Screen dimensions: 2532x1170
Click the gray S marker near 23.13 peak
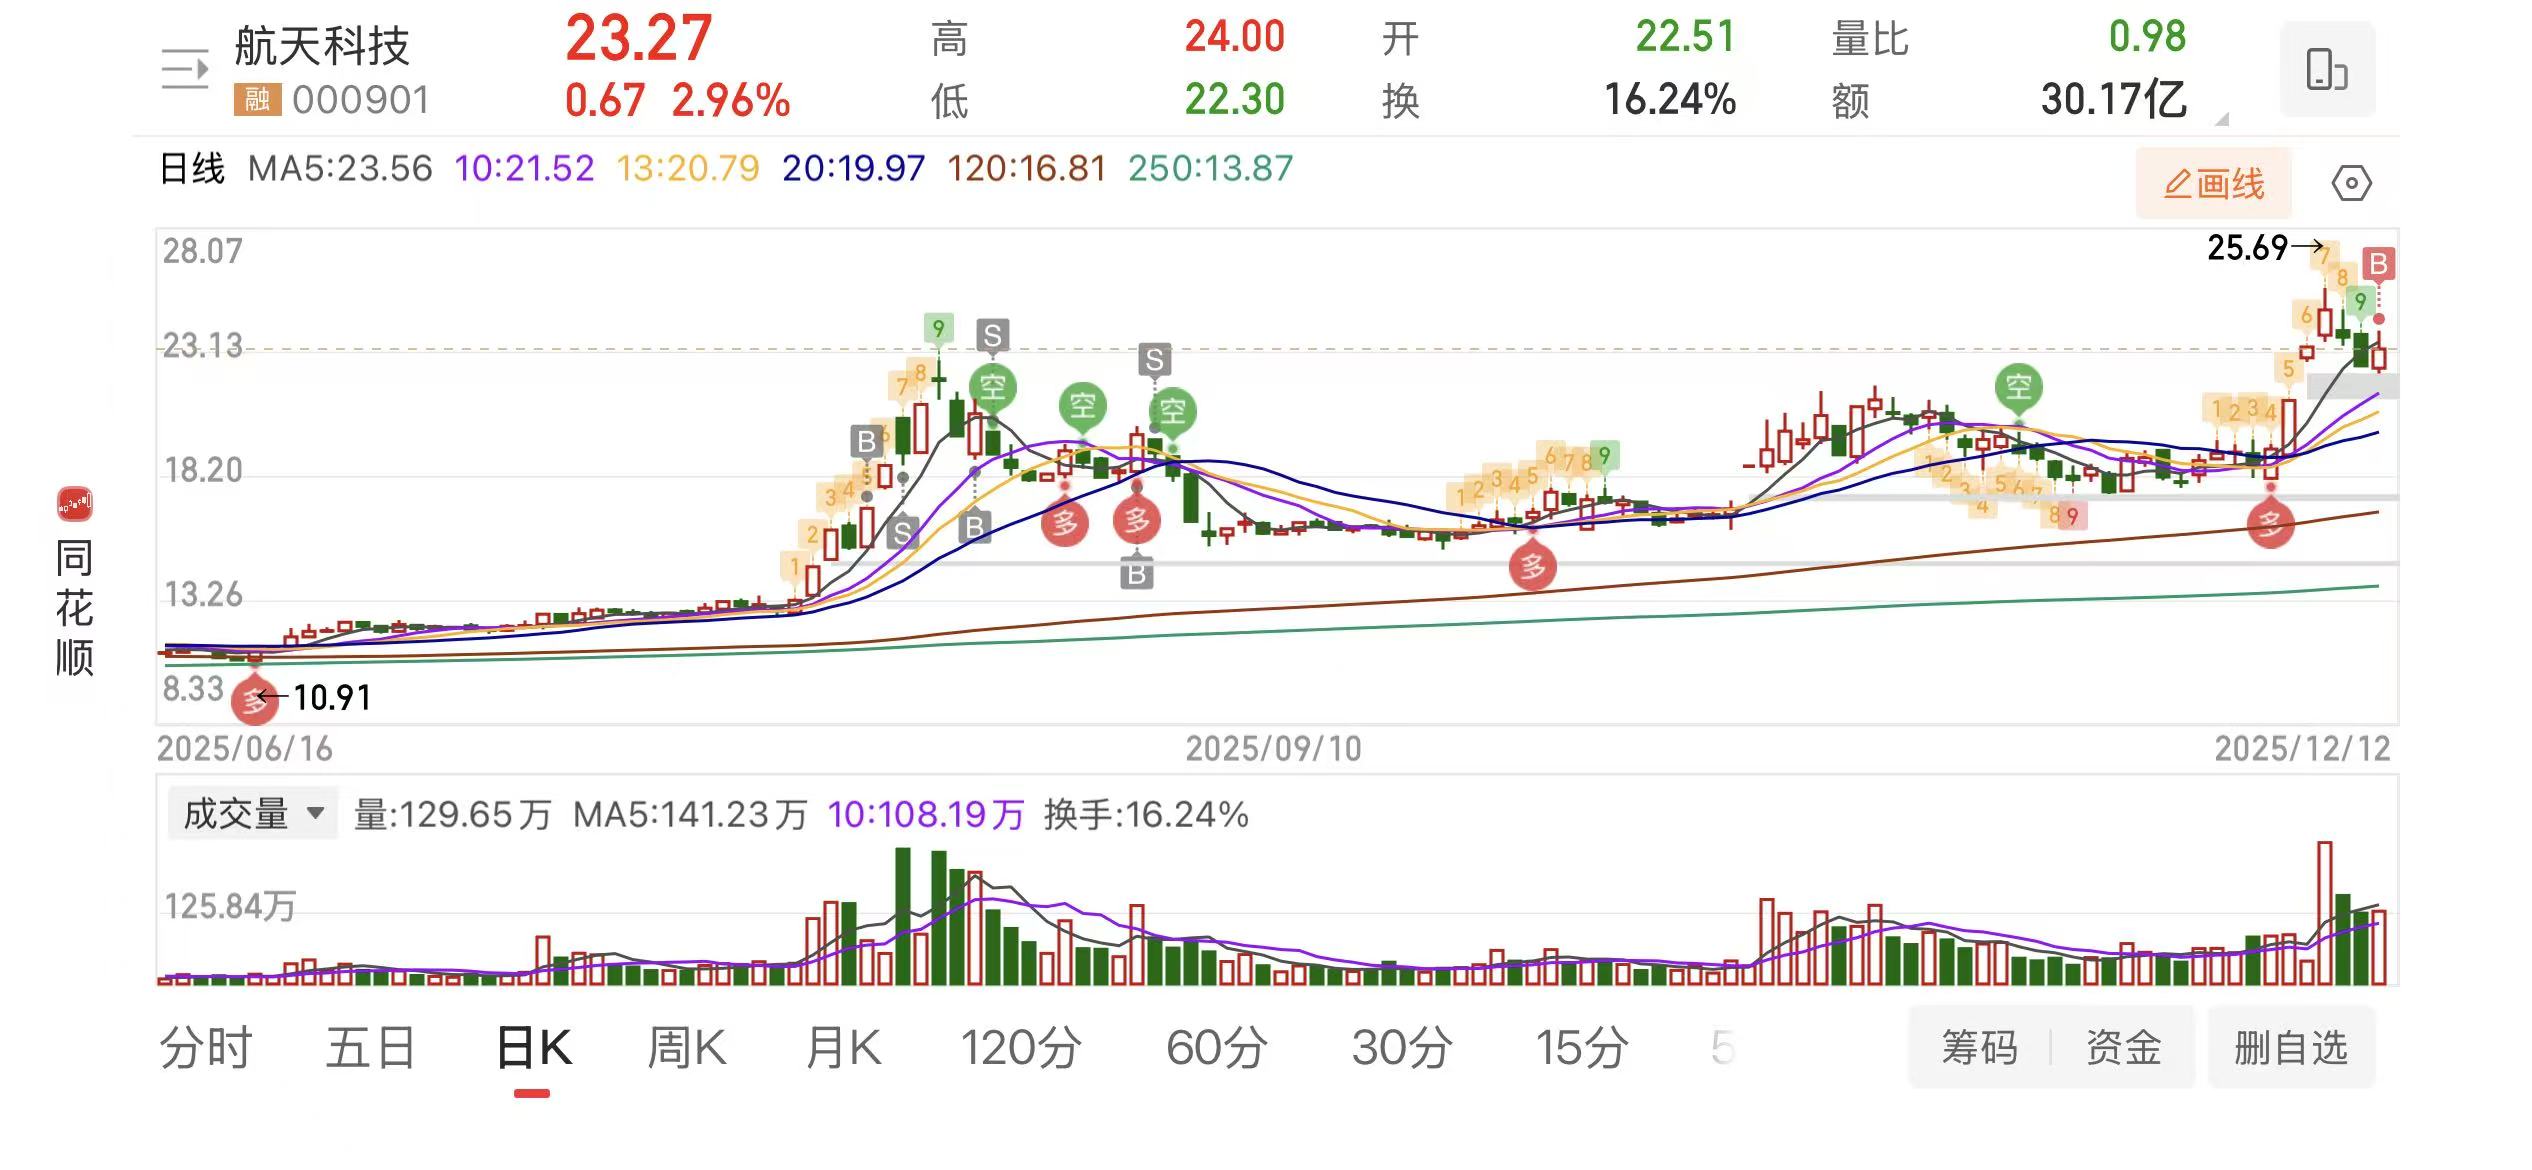pos(991,336)
